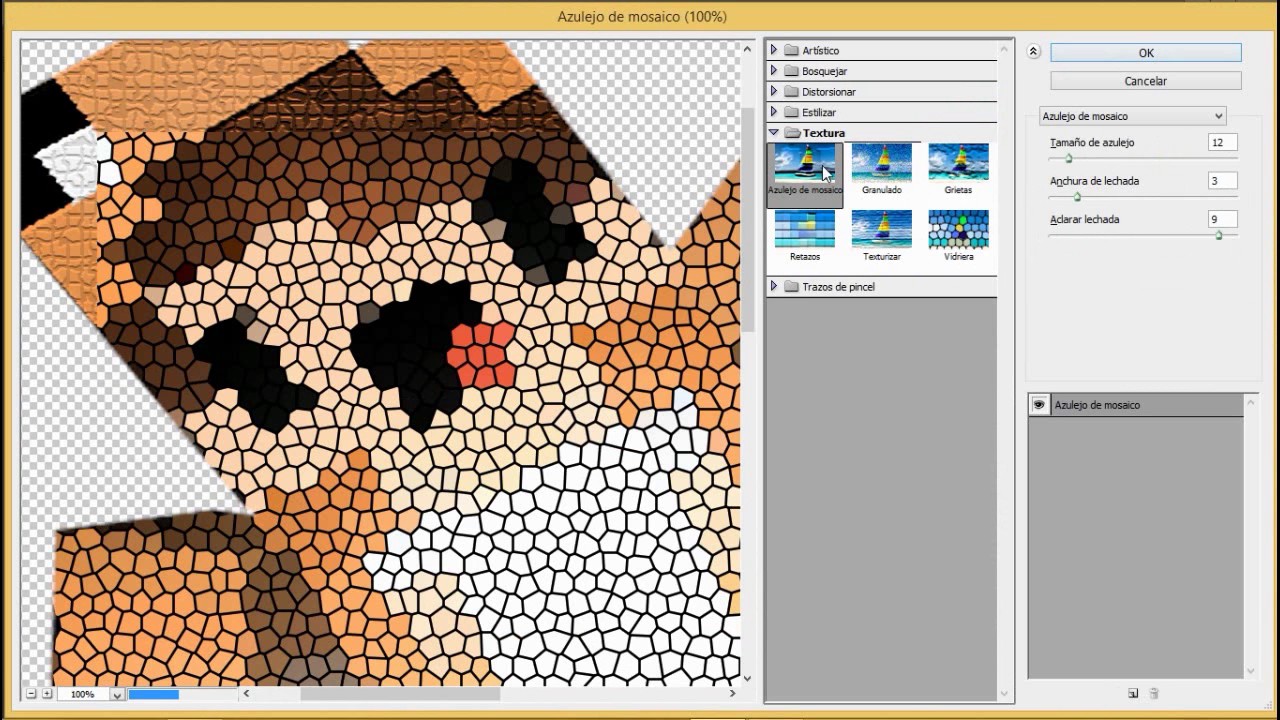
Task: Click the Tamaño de azulejo value field
Action: click(x=1222, y=143)
